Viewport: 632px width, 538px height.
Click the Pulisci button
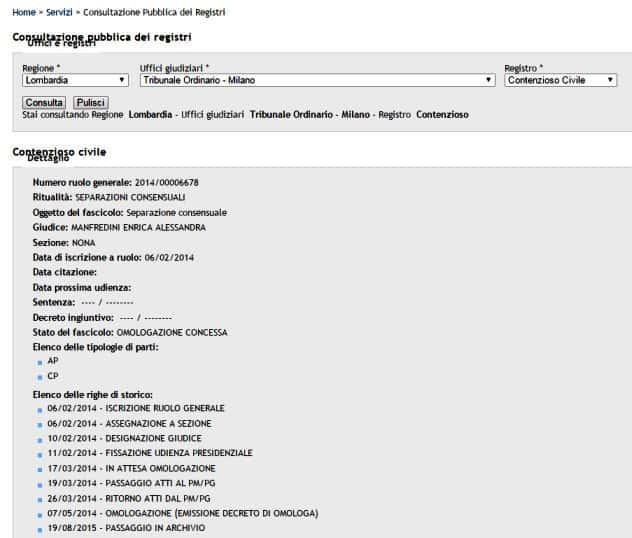[x=91, y=103]
